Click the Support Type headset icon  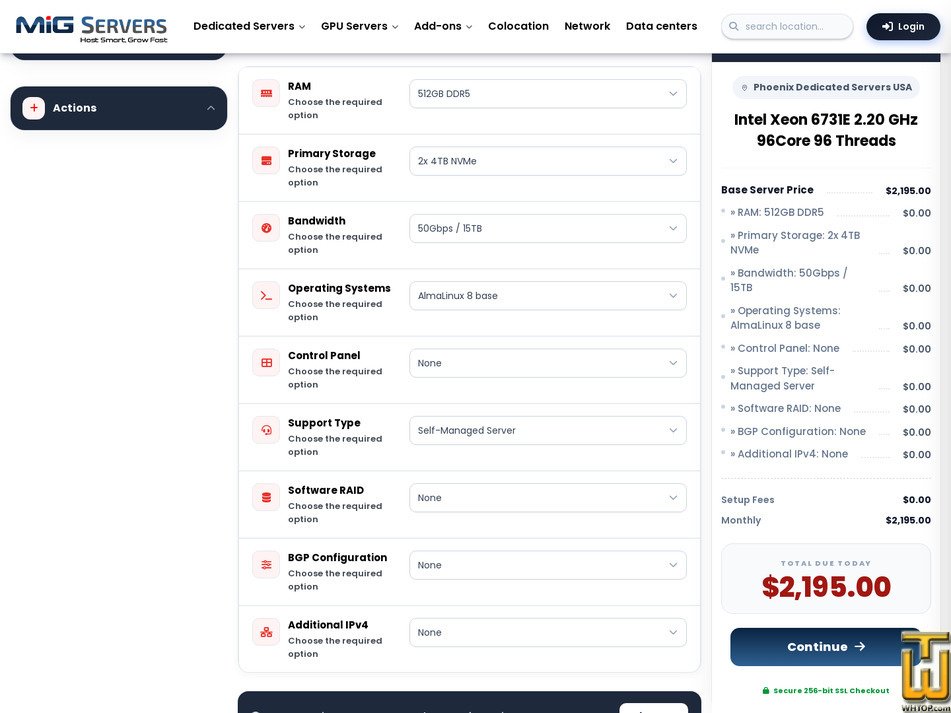pos(266,430)
